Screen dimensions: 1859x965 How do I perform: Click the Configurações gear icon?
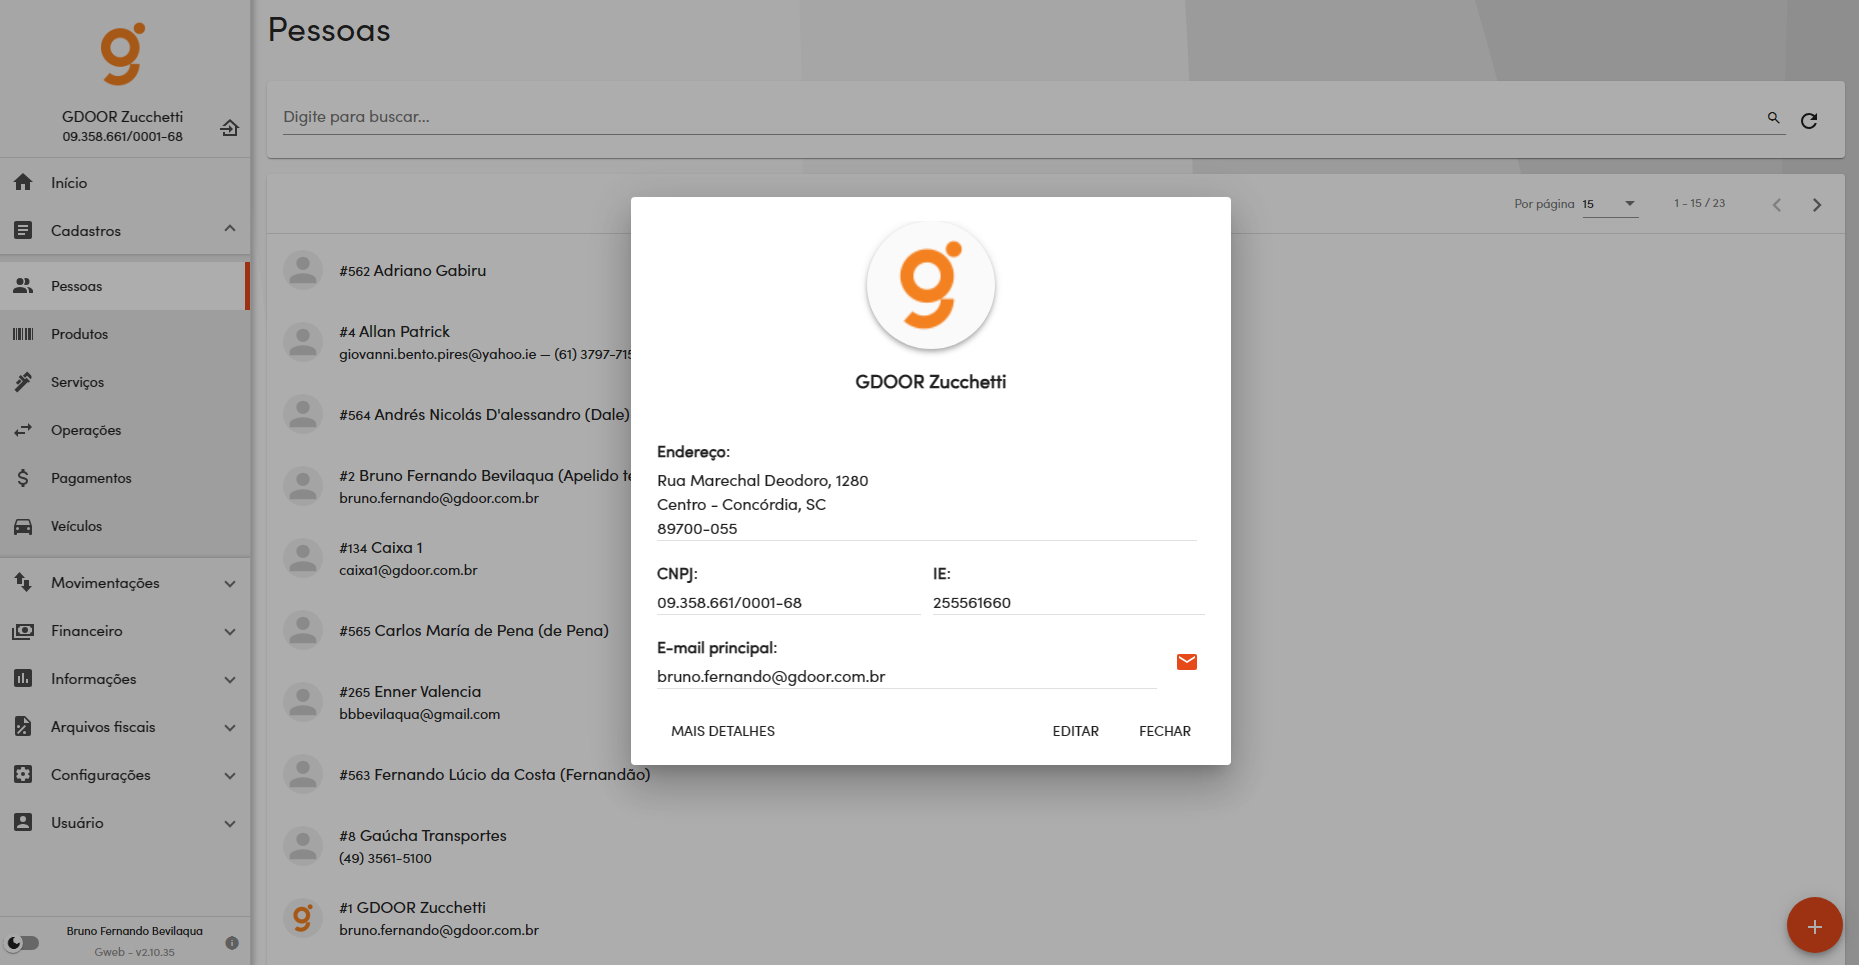pos(23,775)
